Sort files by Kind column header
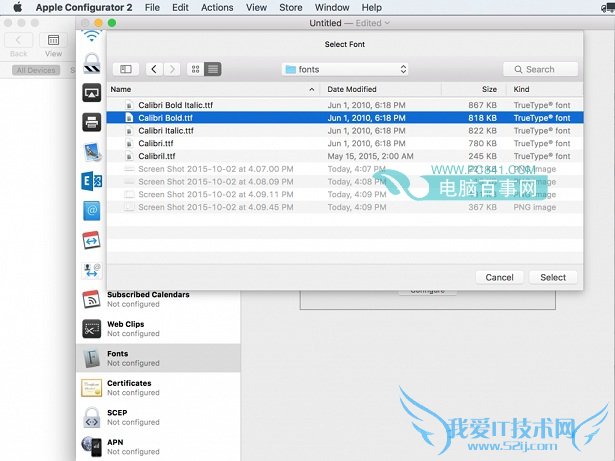The image size is (615, 461). coord(544,89)
